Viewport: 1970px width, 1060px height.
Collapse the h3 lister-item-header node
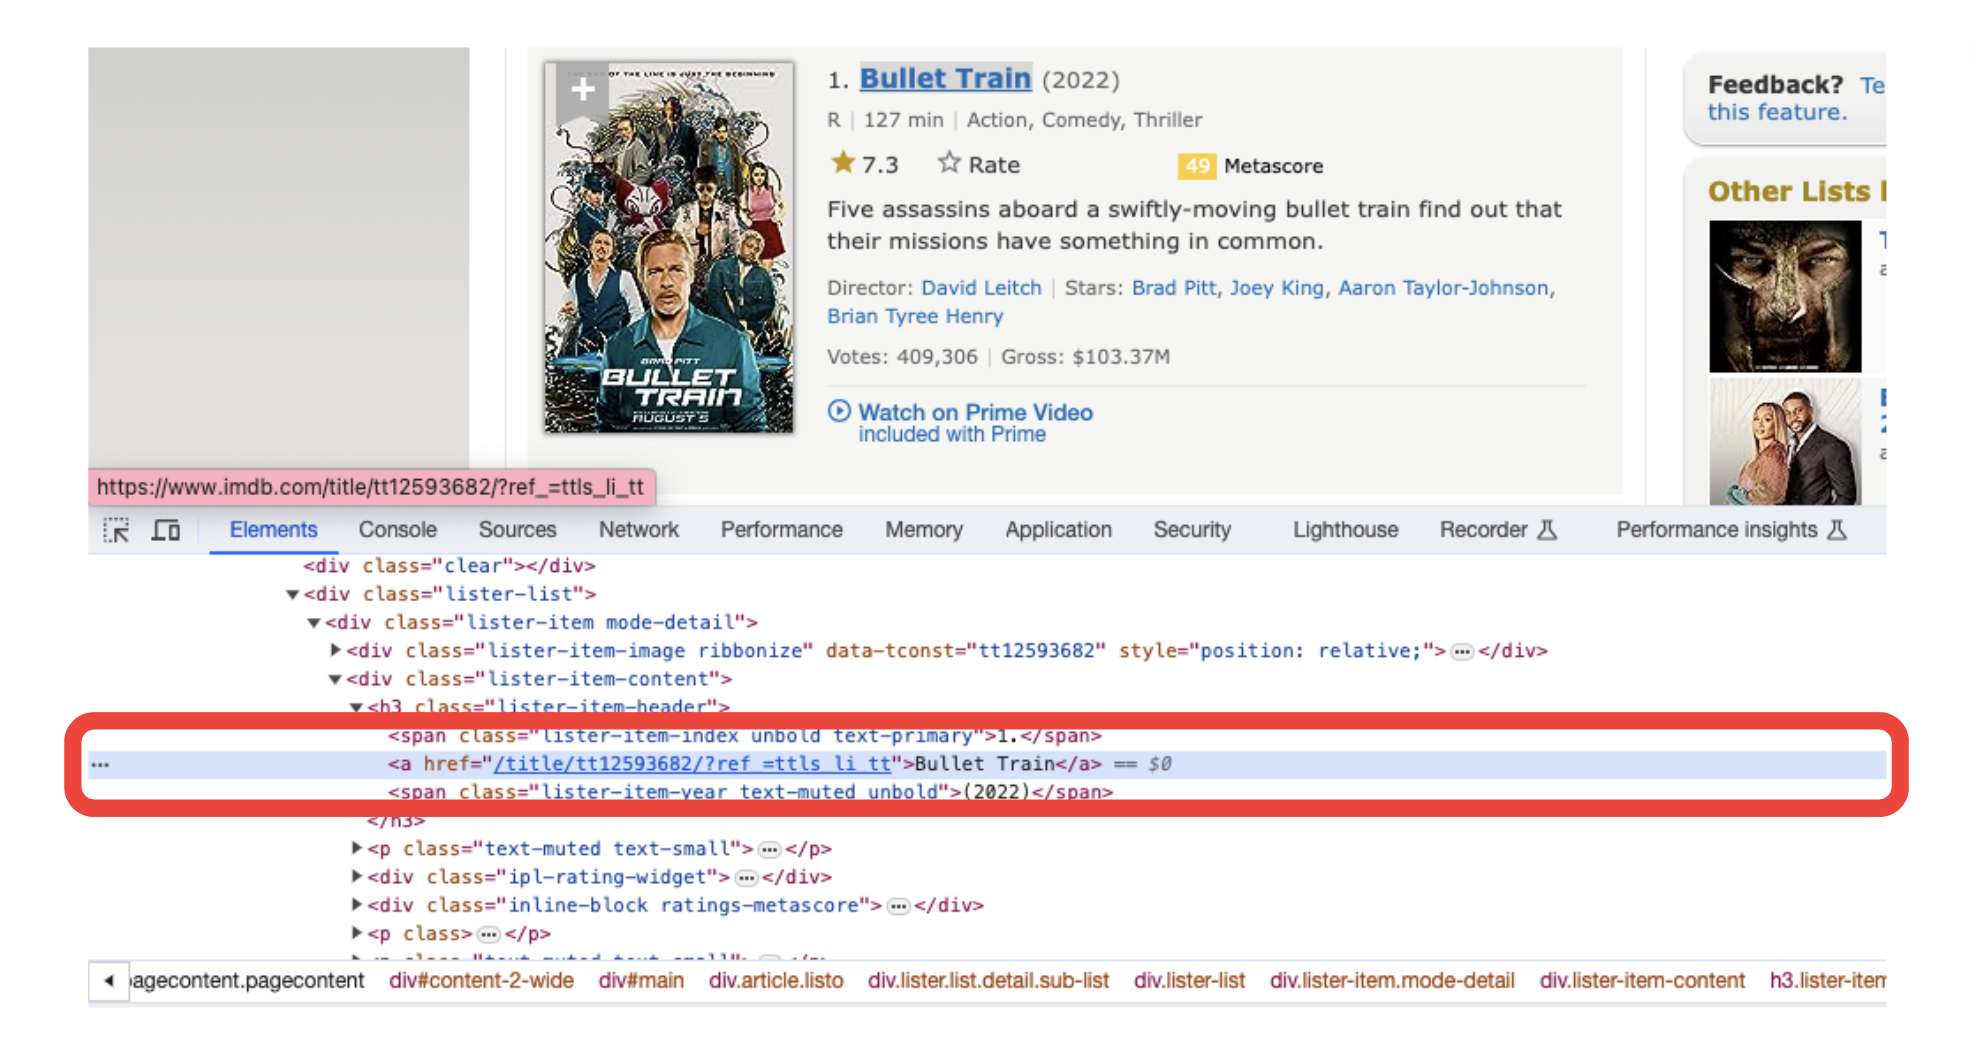355,707
